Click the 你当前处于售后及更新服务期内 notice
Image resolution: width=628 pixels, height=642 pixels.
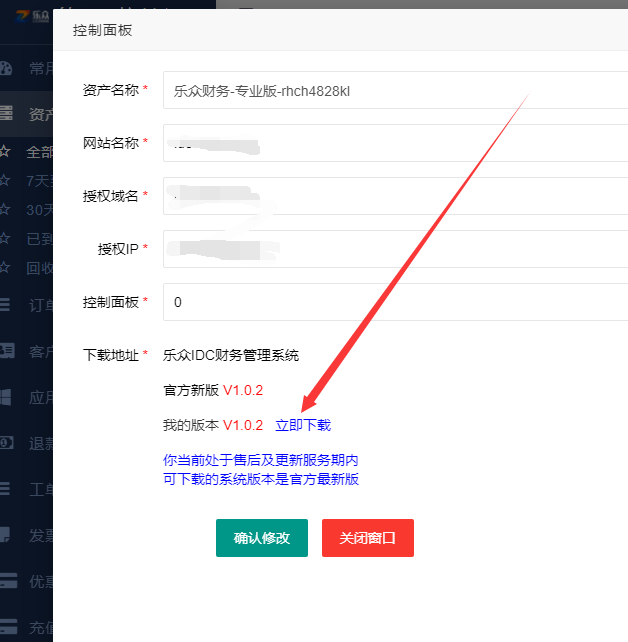tap(260, 460)
